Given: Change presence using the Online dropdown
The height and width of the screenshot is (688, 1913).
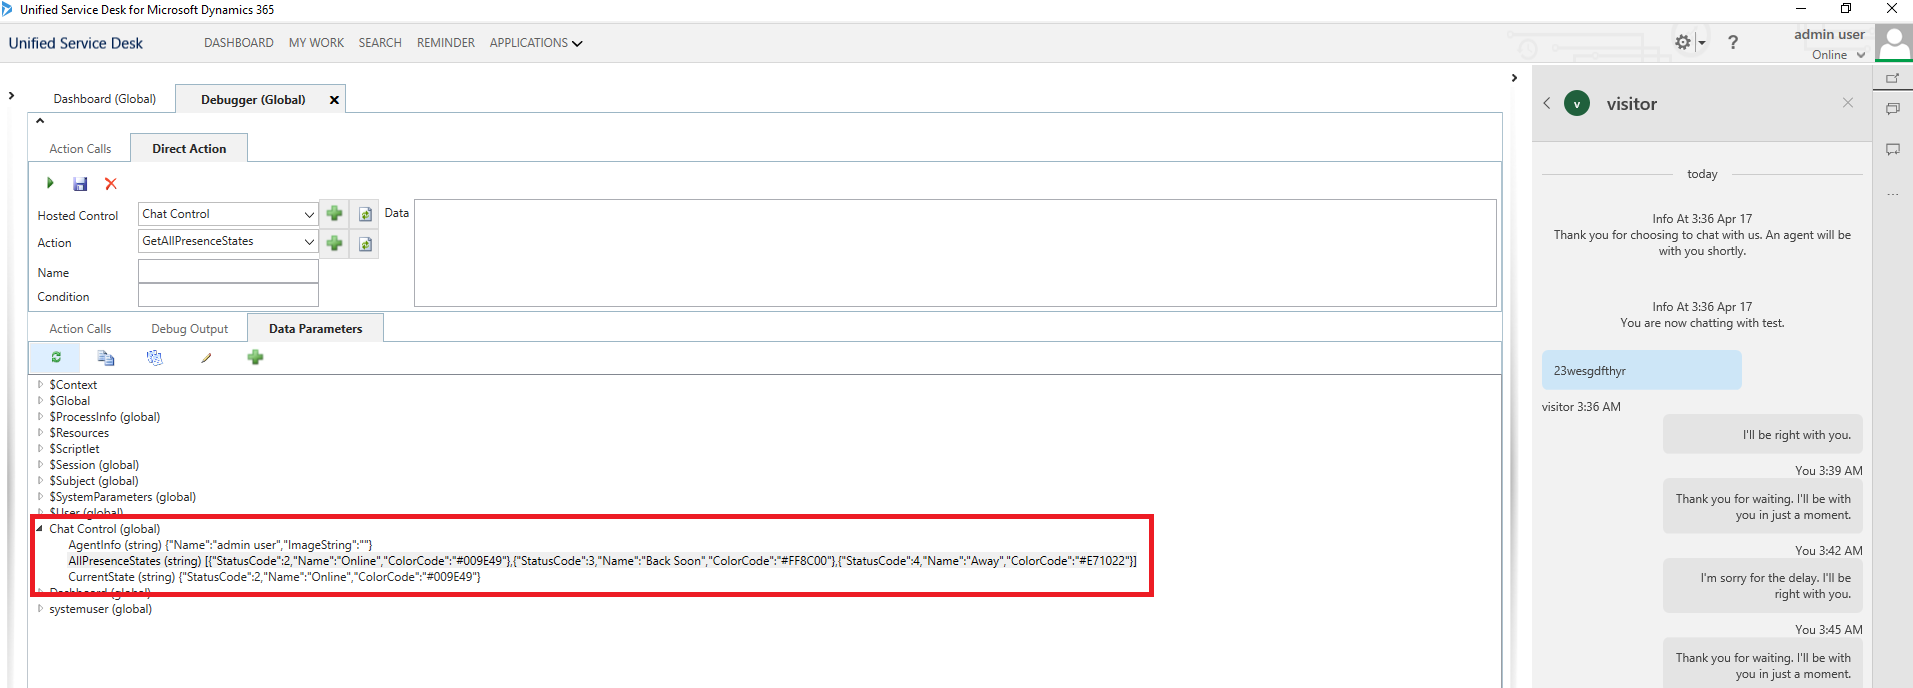Looking at the screenshot, I should pyautogui.click(x=1839, y=55).
